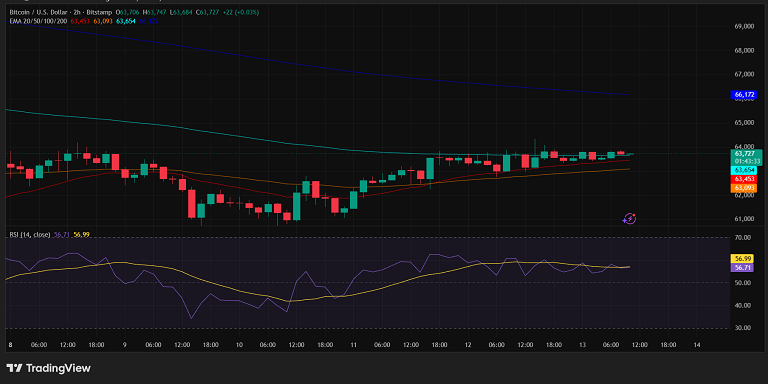Click the 69,000 price axis label
The height and width of the screenshot is (384, 768).
tap(744, 26)
